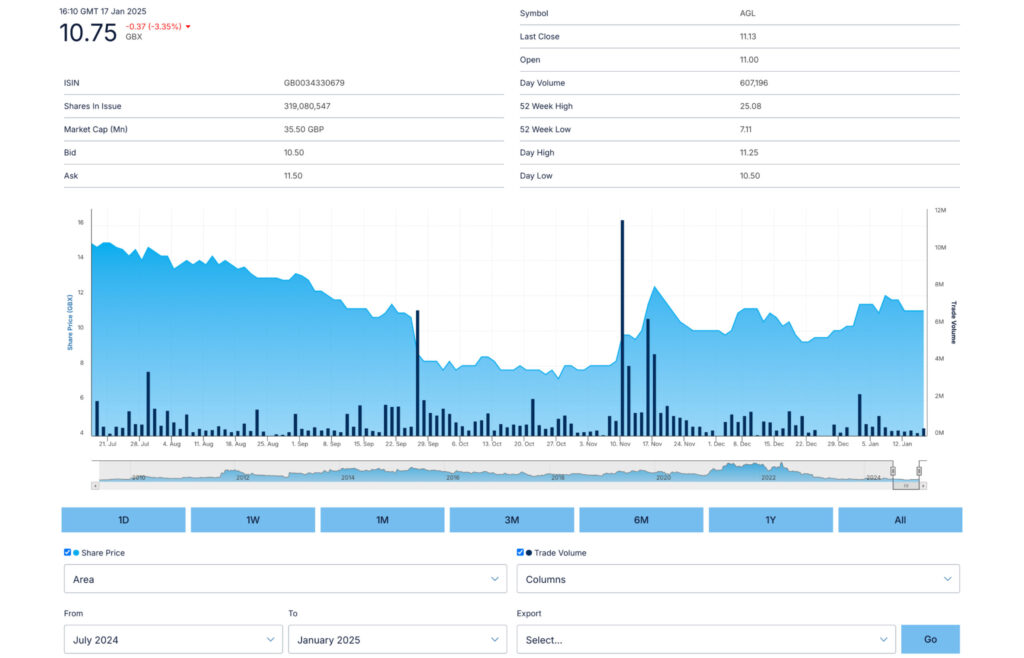This screenshot has height=658, width=1024.
Task: Open the From date July 2024 dropdown
Action: coord(173,640)
